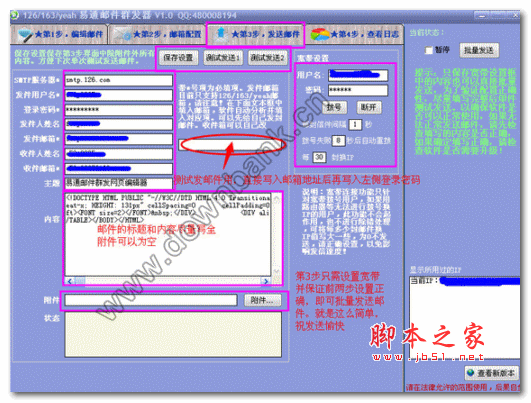Click content box right scroll arrow
The height and width of the screenshot is (403, 531).
pos(266,281)
